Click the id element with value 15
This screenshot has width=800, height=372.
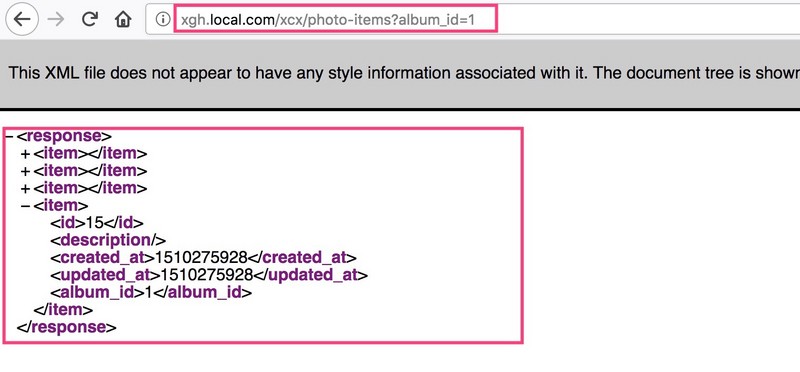point(97,223)
